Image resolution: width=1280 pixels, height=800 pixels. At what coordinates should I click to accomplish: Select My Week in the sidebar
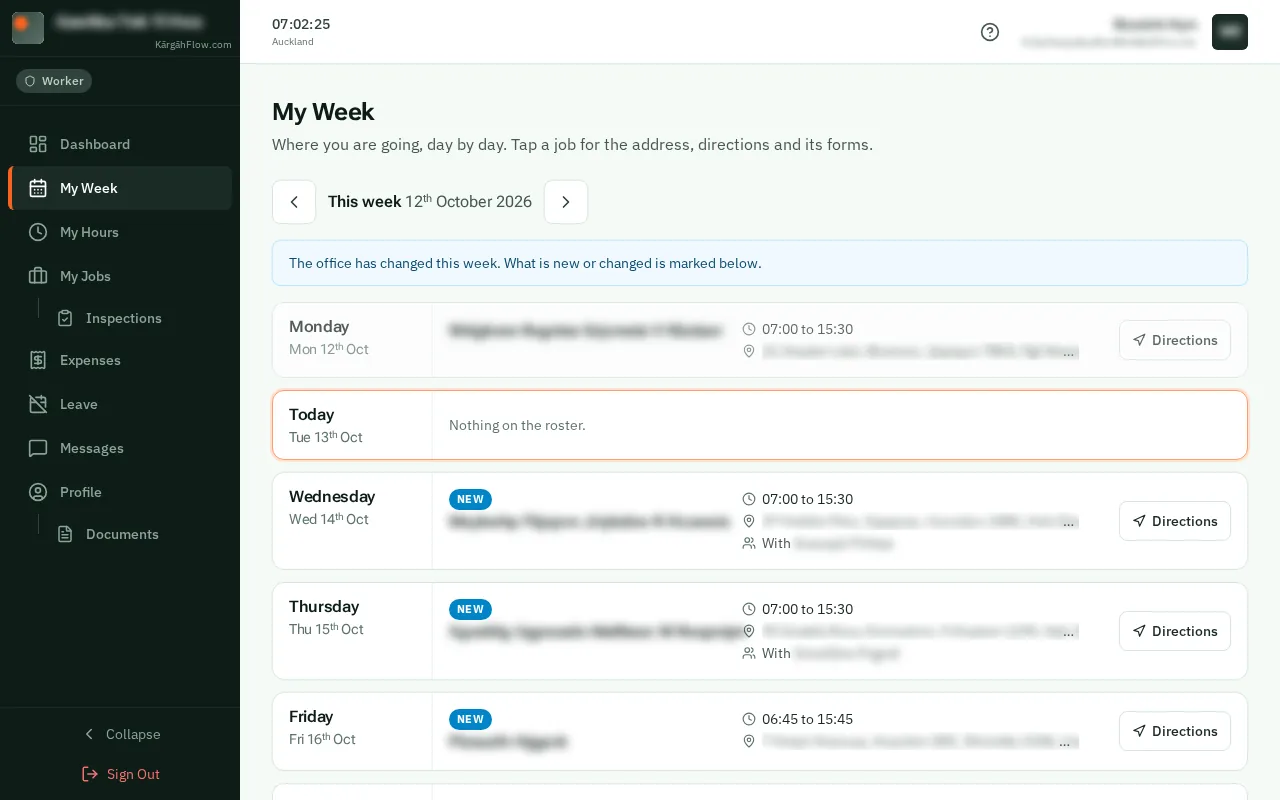point(120,188)
